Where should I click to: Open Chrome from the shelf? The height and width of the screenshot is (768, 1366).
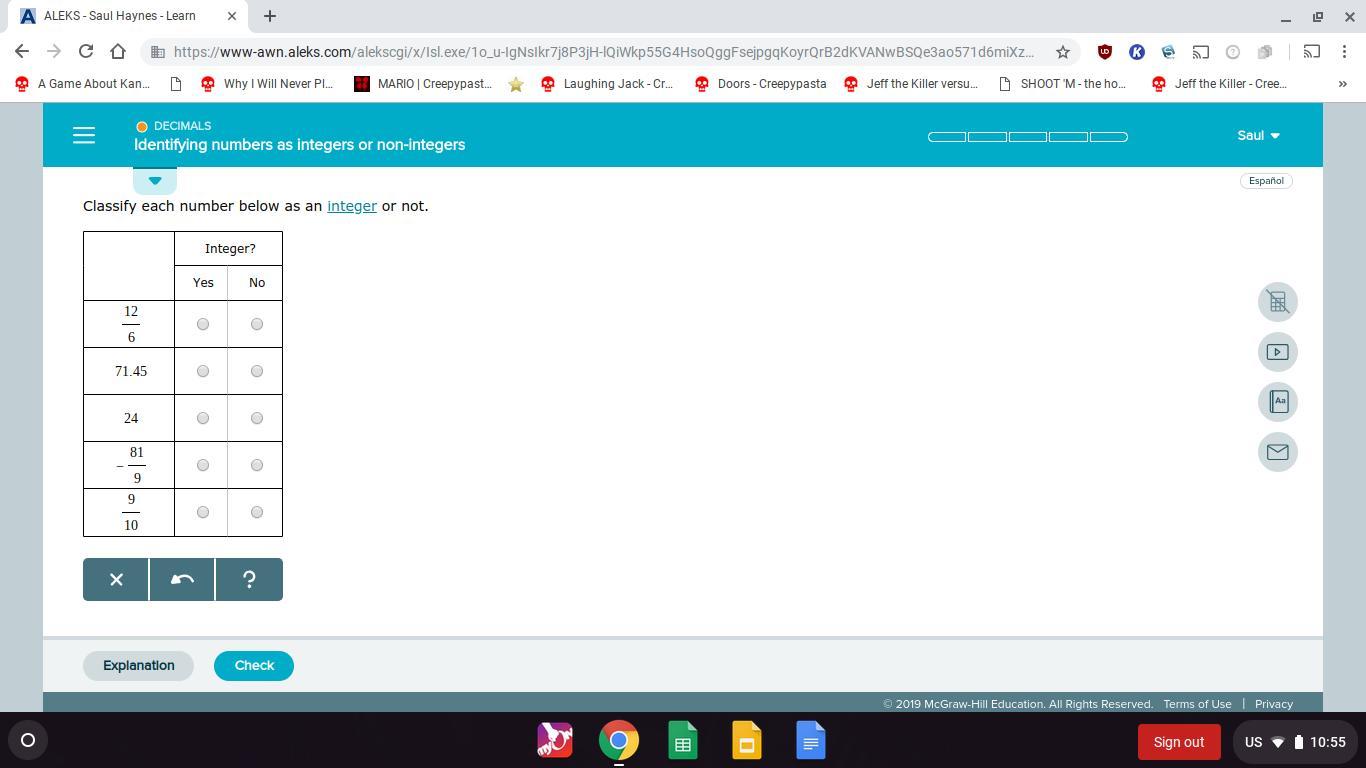click(619, 741)
